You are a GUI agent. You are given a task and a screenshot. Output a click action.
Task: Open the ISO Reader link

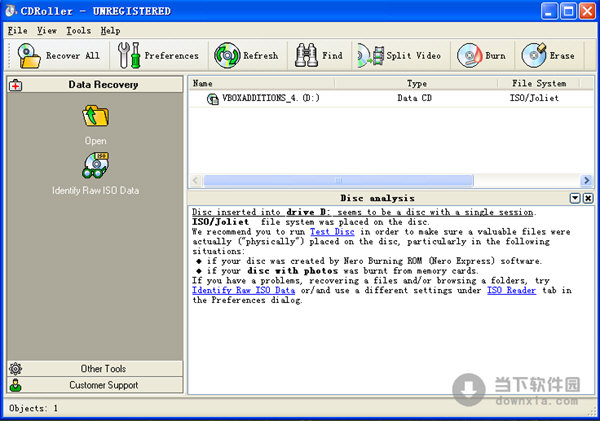click(x=511, y=290)
